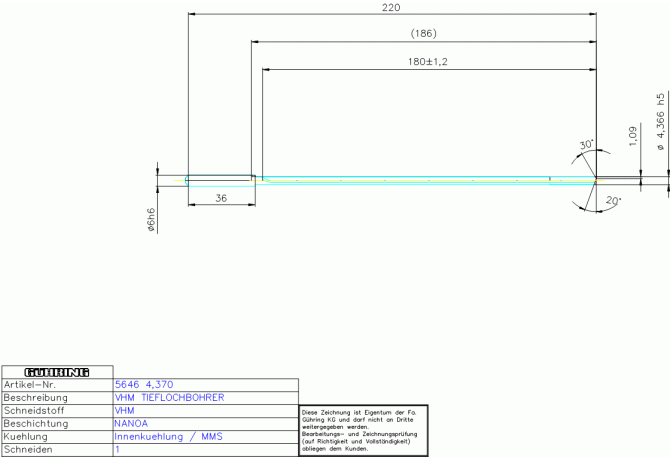Select the Beschichtung row label

click(x=35, y=424)
